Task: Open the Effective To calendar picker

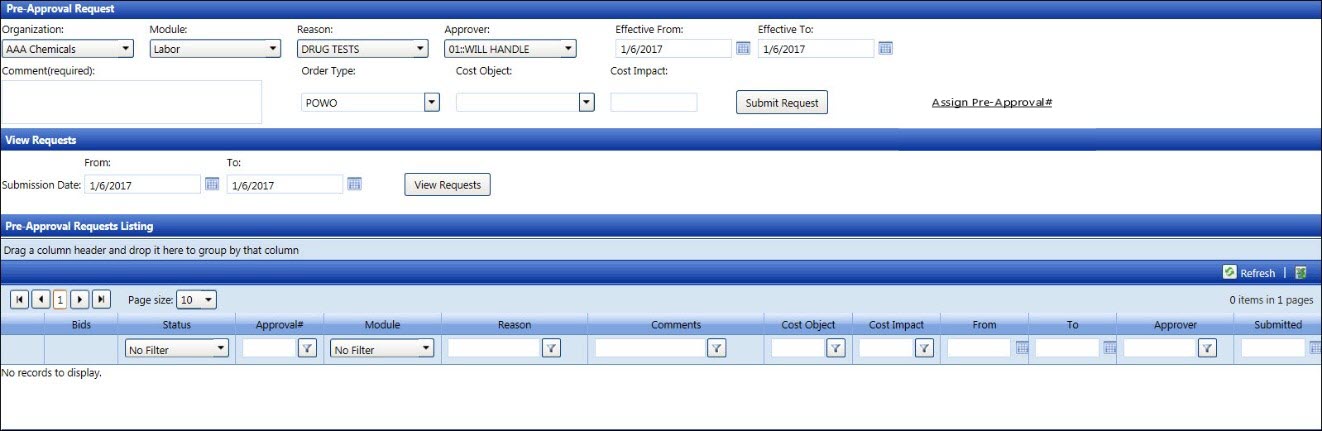Action: coord(885,48)
